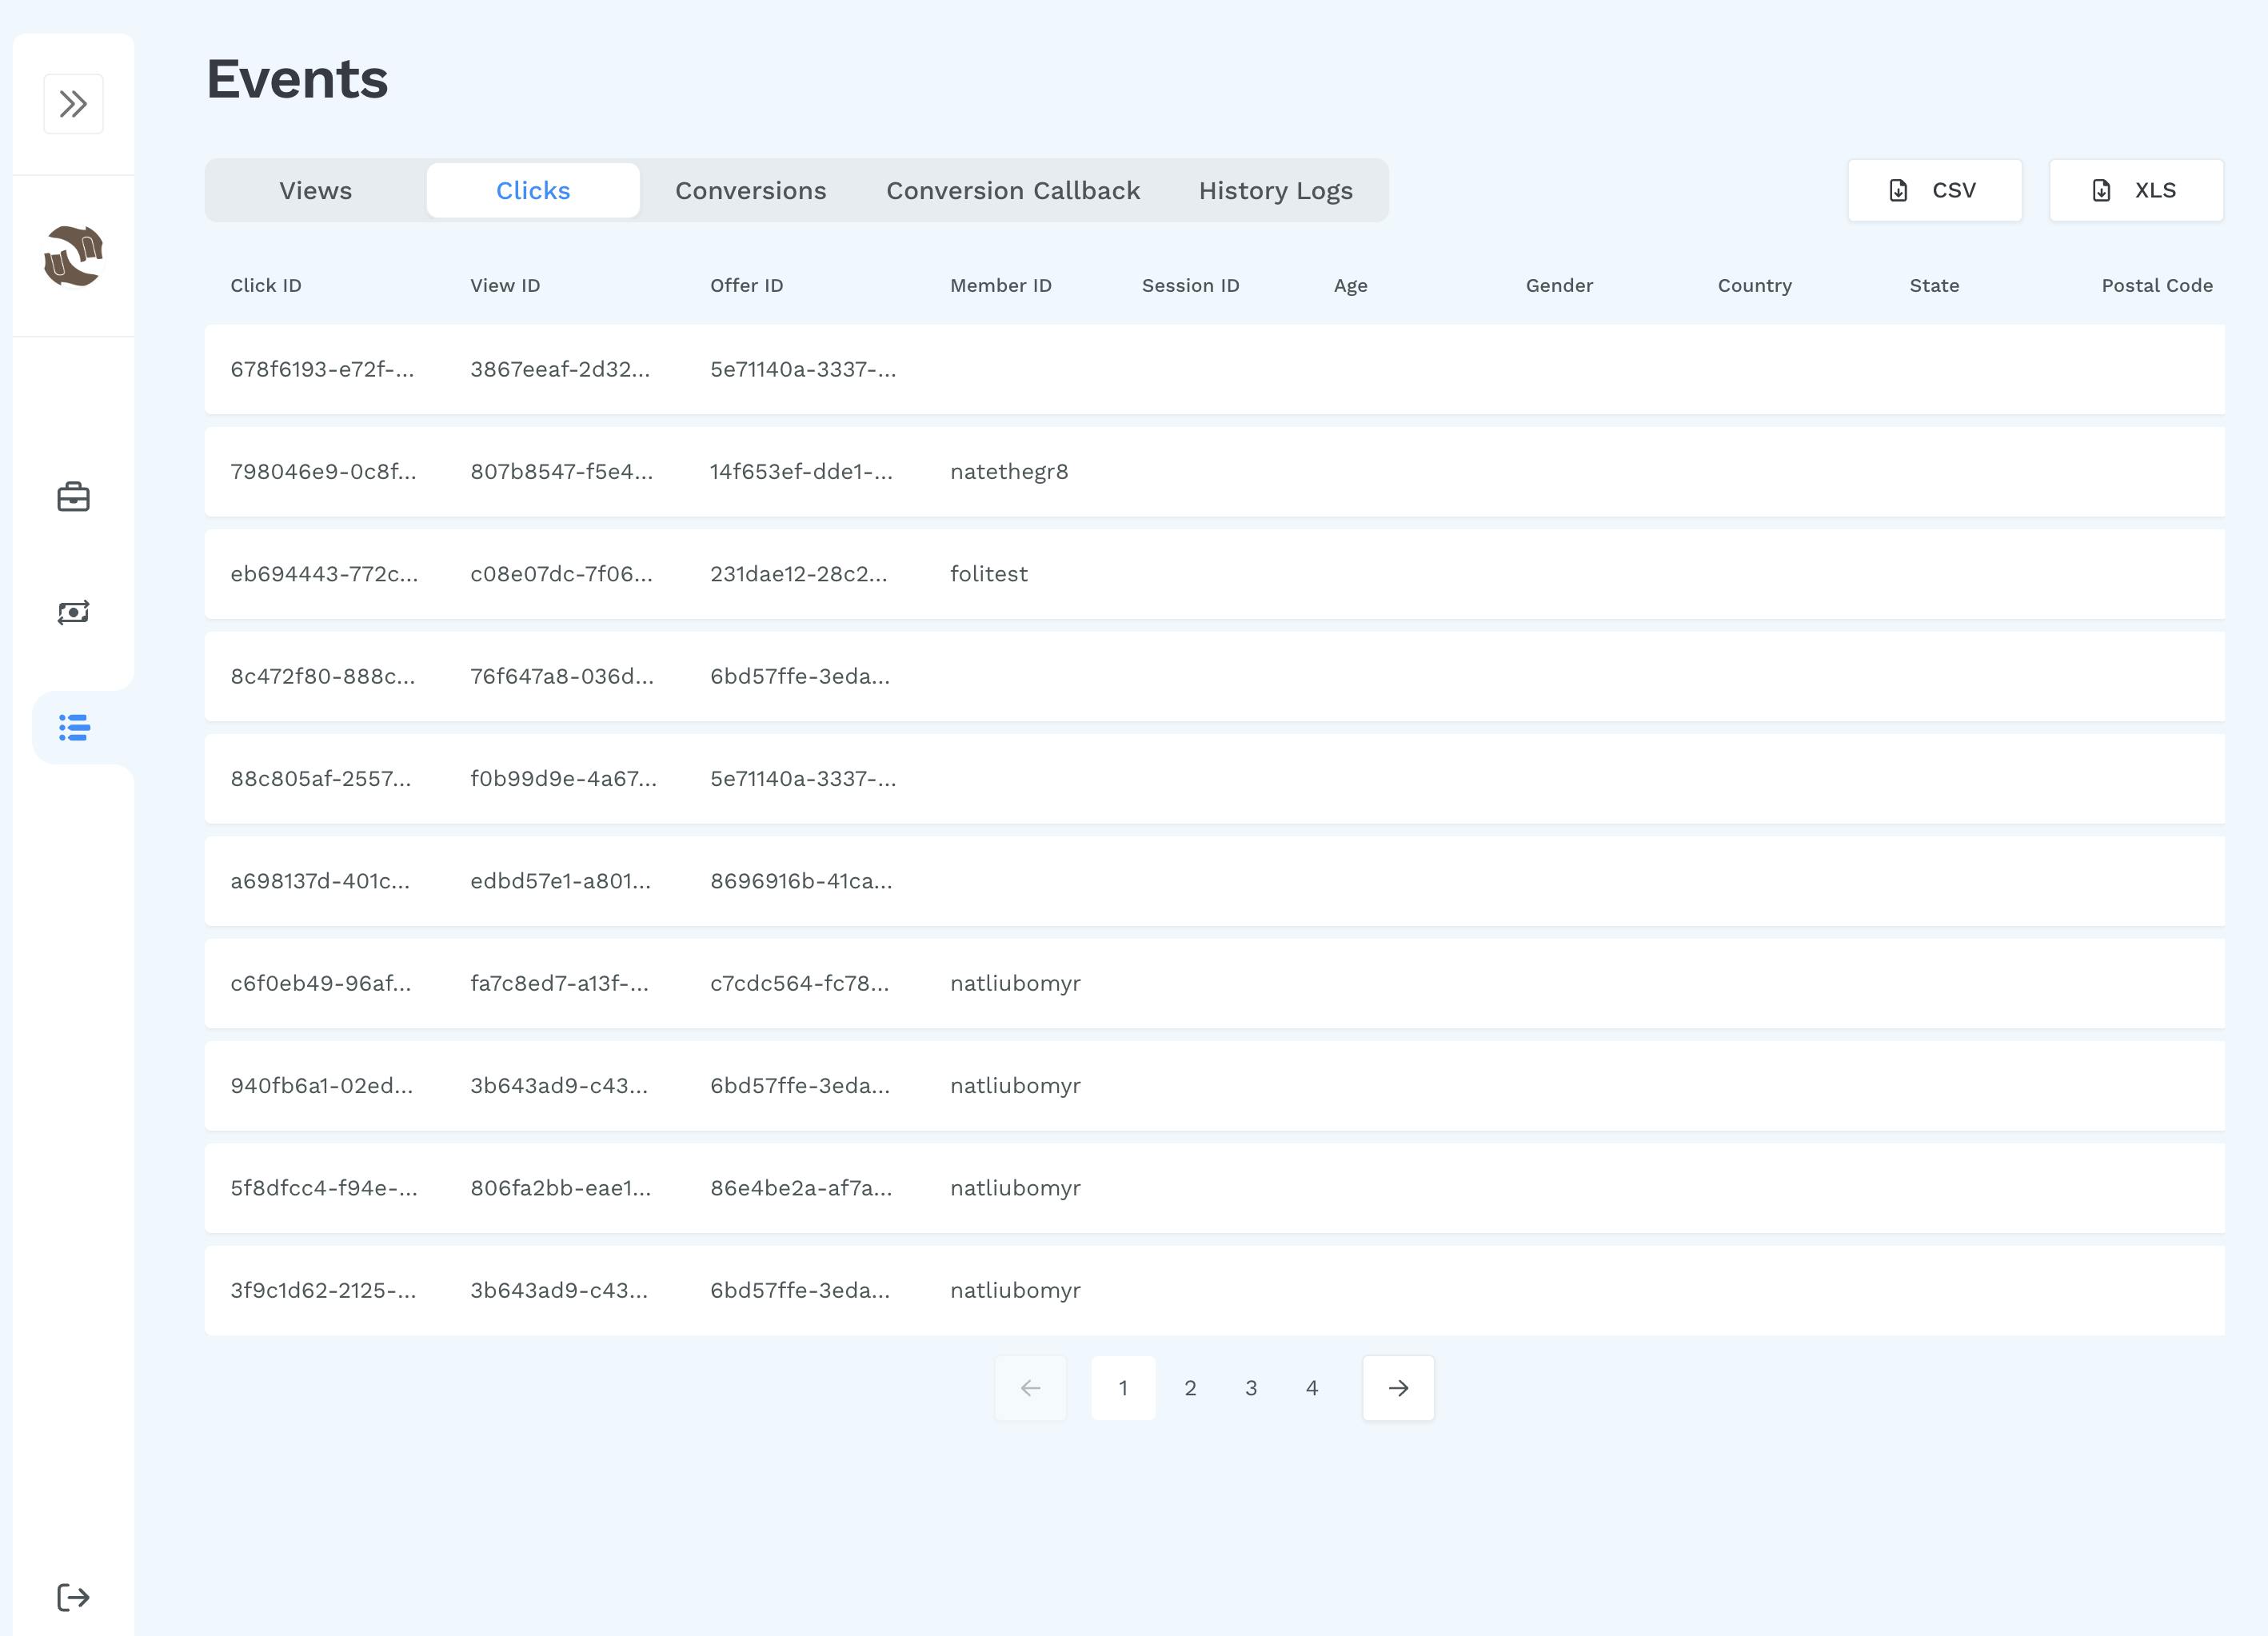Select click ID eb694443-772c...
The height and width of the screenshot is (1636, 2268).
(x=324, y=574)
